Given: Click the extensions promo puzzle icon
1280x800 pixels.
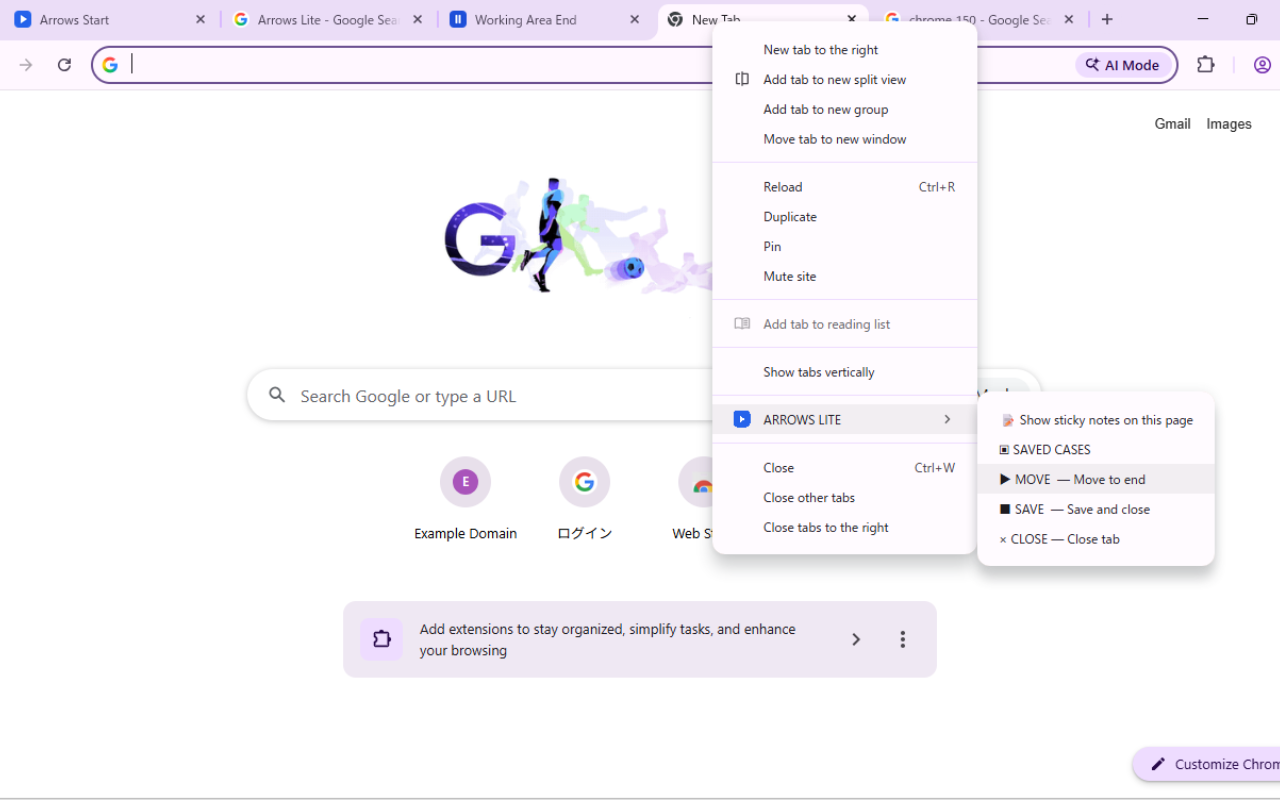Looking at the screenshot, I should tap(381, 639).
